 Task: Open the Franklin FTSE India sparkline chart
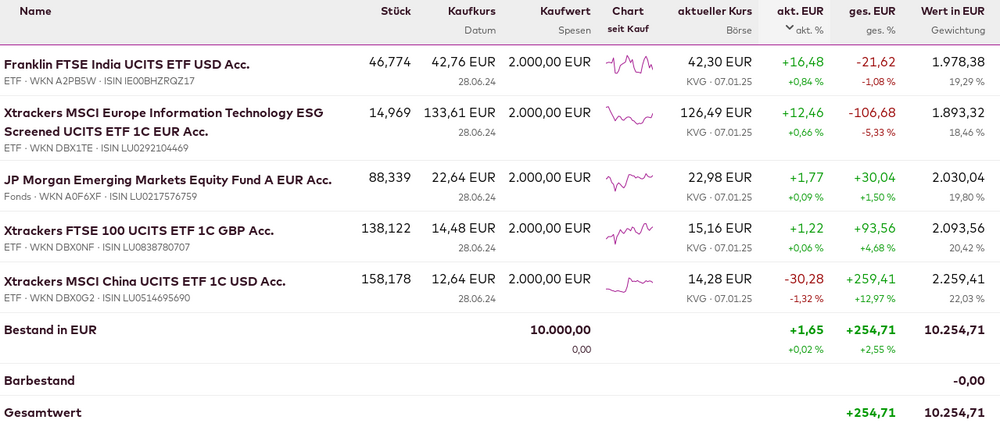[629, 65]
